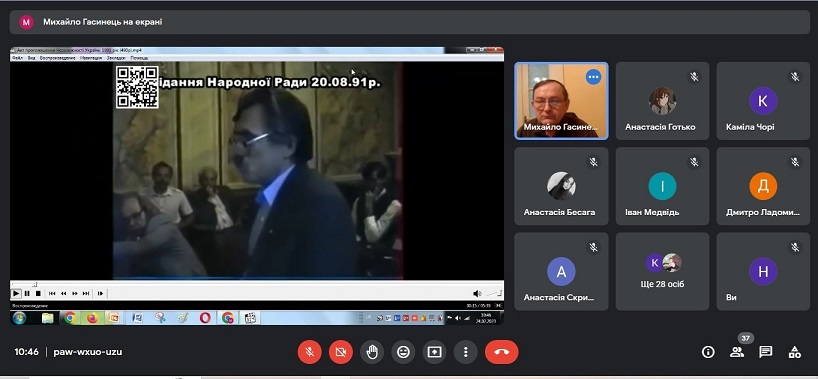Viewport: 818px width, 379px height.
Task: Unmute your microphone in the call bar
Action: point(309,352)
